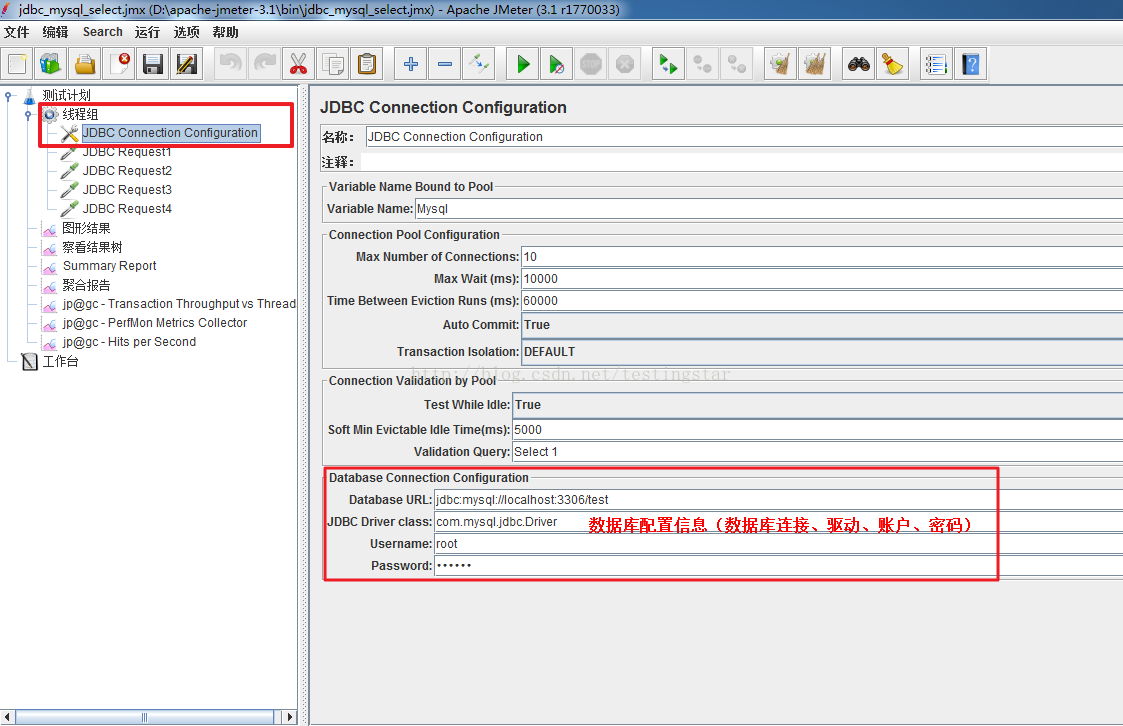Click the Open file folder icon

coord(85,64)
